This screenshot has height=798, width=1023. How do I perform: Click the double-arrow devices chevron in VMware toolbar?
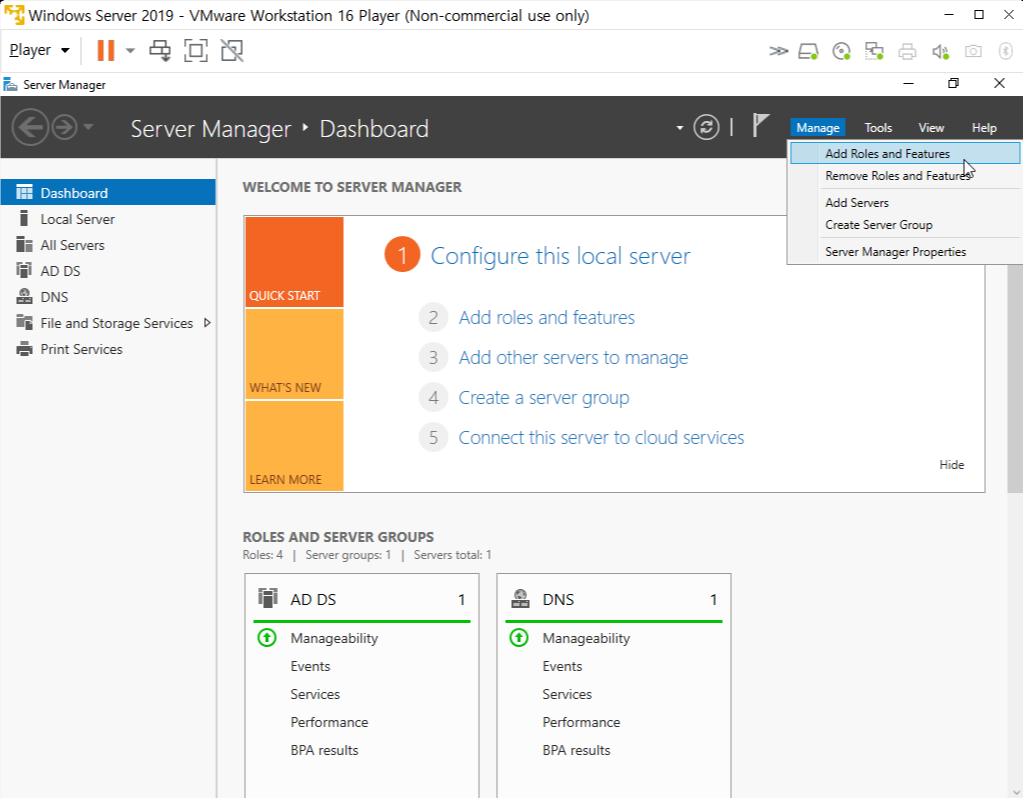click(x=778, y=51)
